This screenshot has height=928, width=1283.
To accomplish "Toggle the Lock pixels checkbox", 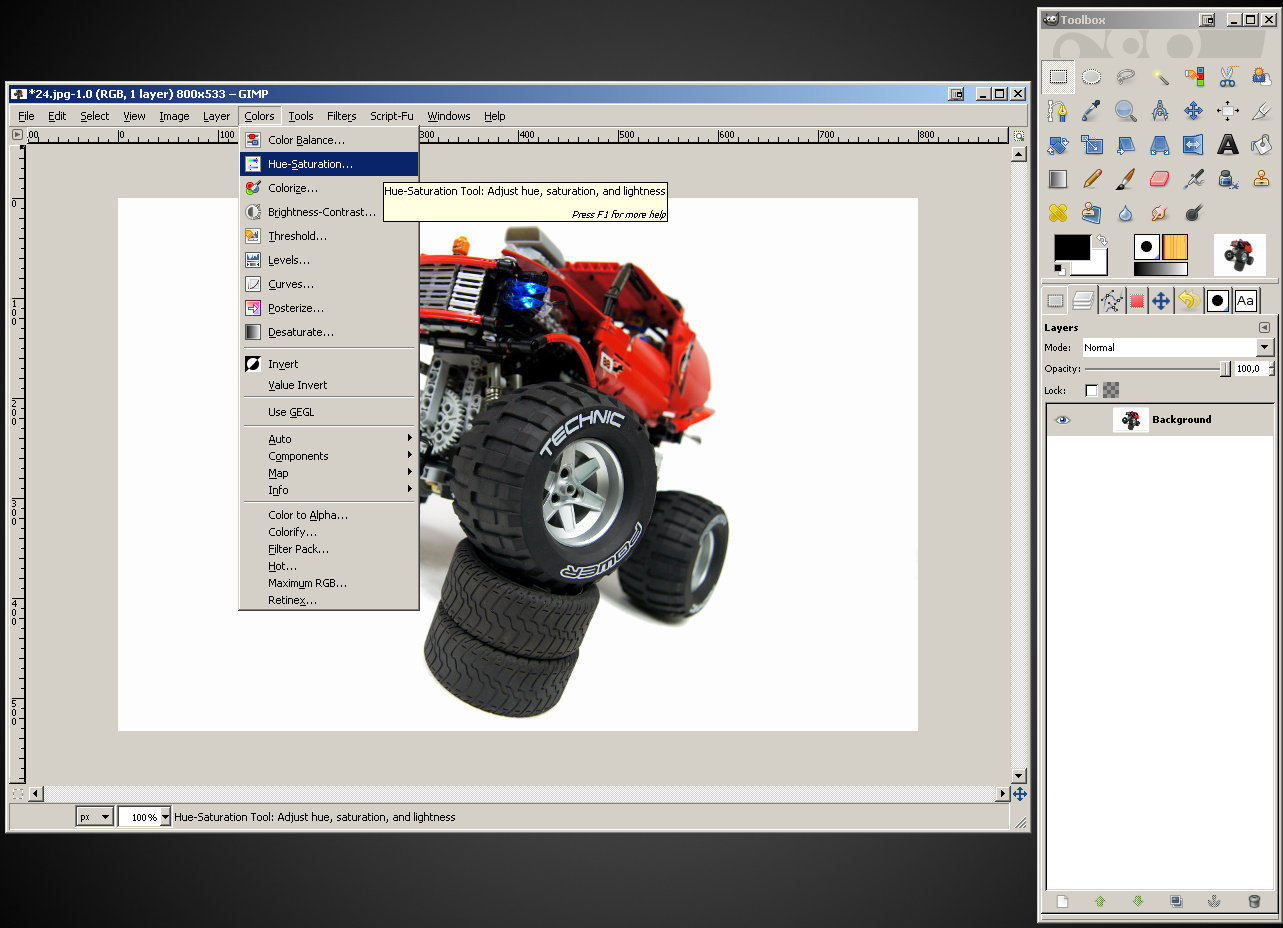I will [x=1091, y=390].
